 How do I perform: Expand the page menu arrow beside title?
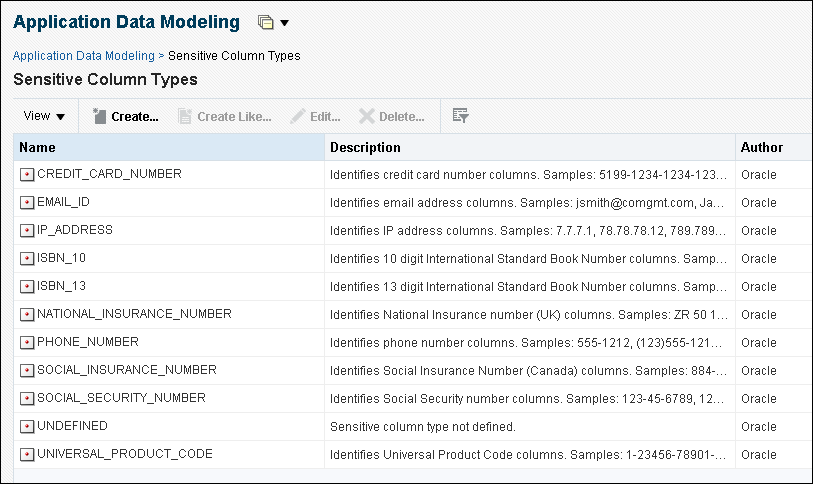coord(285,23)
